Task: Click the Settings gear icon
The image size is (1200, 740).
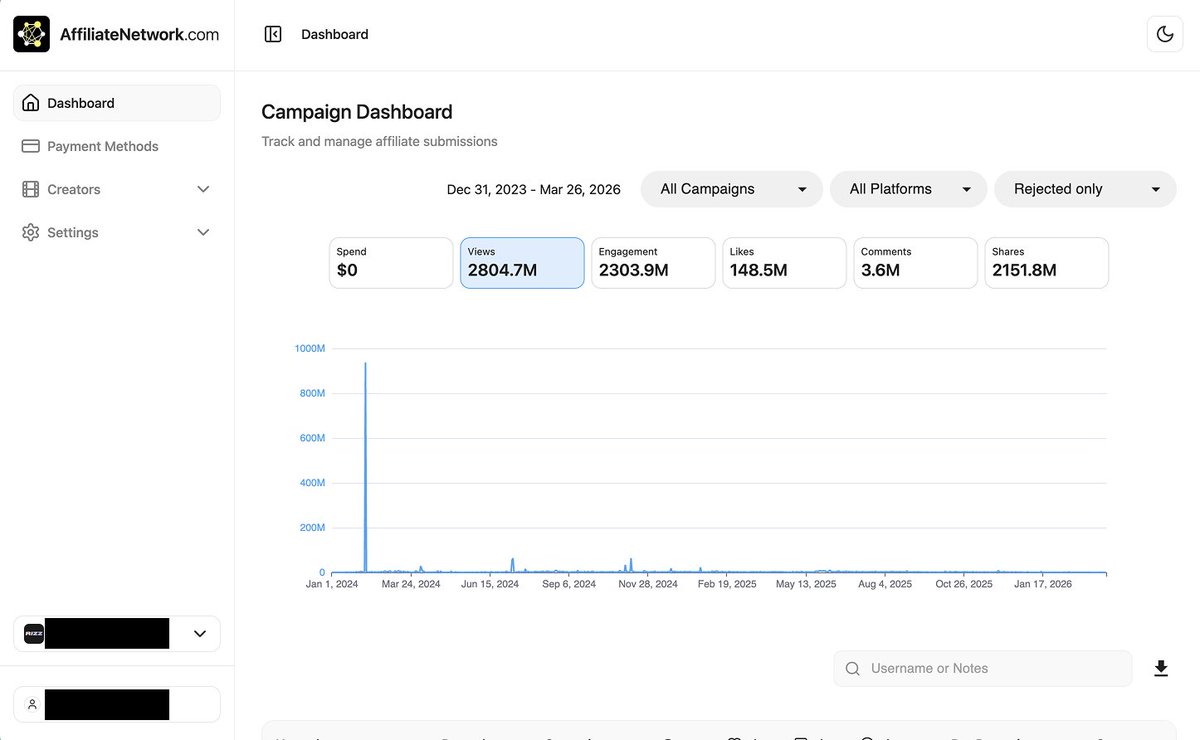Action: [31, 232]
